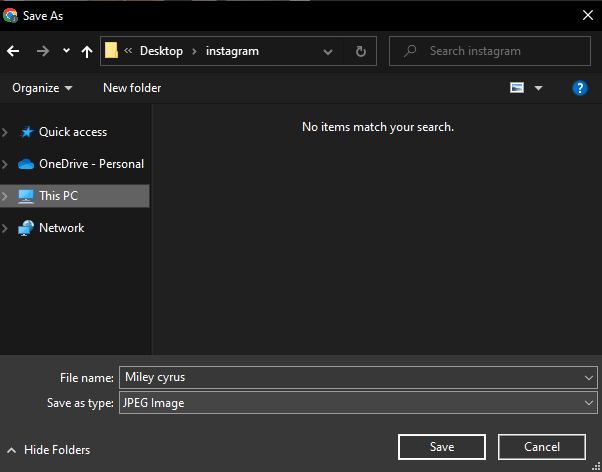Image resolution: width=602 pixels, height=472 pixels.
Task: Select This PC in navigation pane
Action: click(x=58, y=196)
